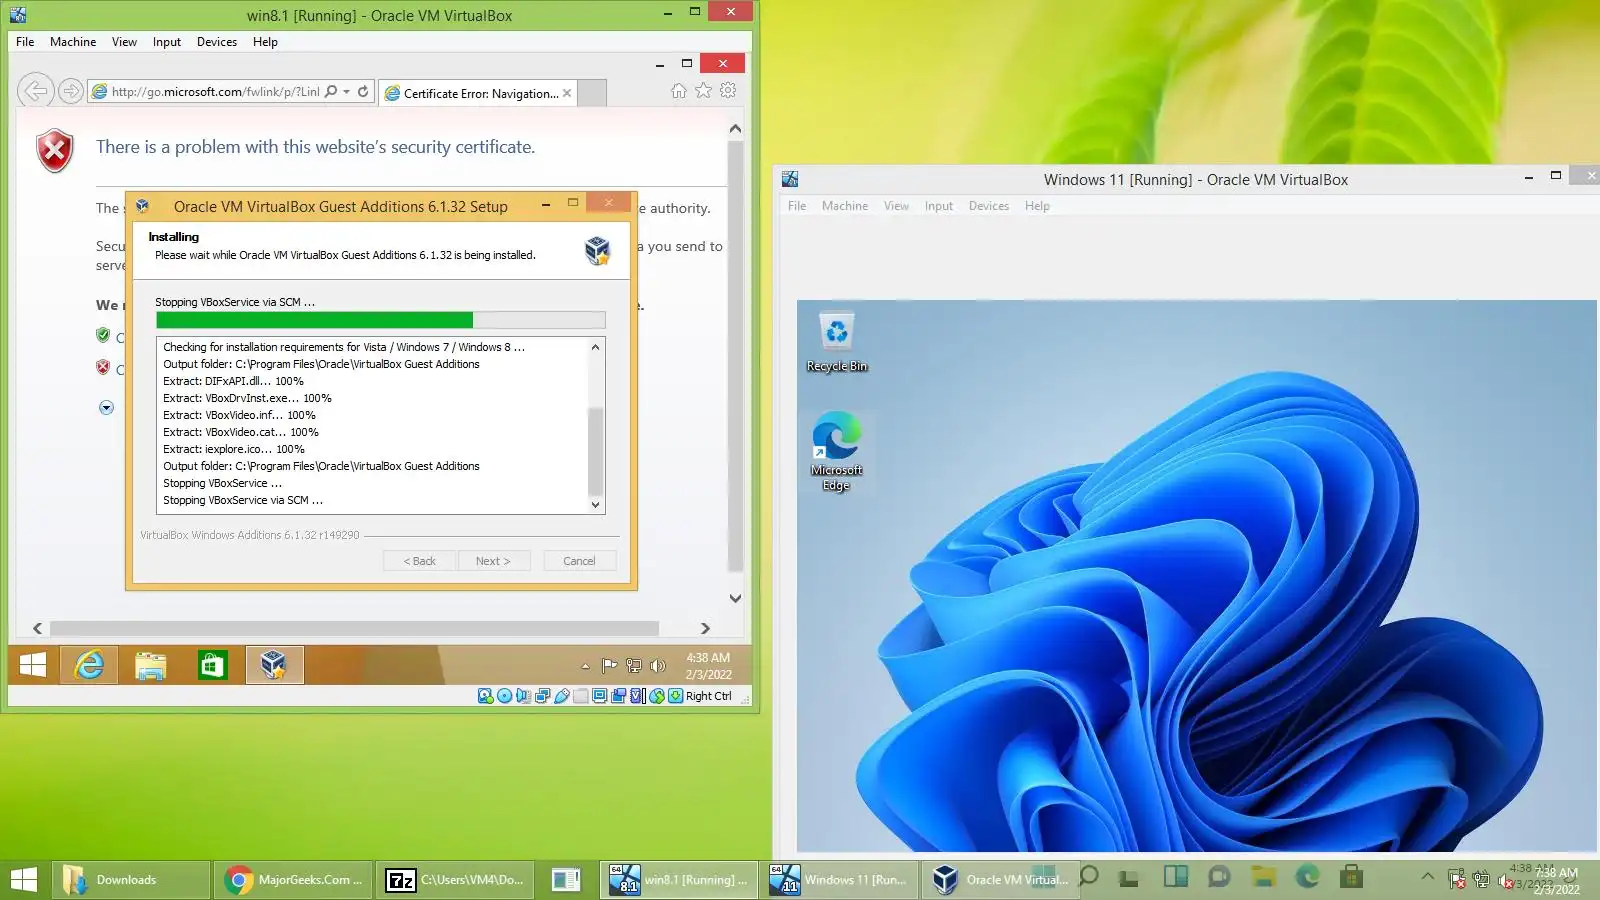This screenshot has height=900, width=1600.
Task: Open the Windows Store on guest taskbar
Action: pyautogui.click(x=213, y=665)
